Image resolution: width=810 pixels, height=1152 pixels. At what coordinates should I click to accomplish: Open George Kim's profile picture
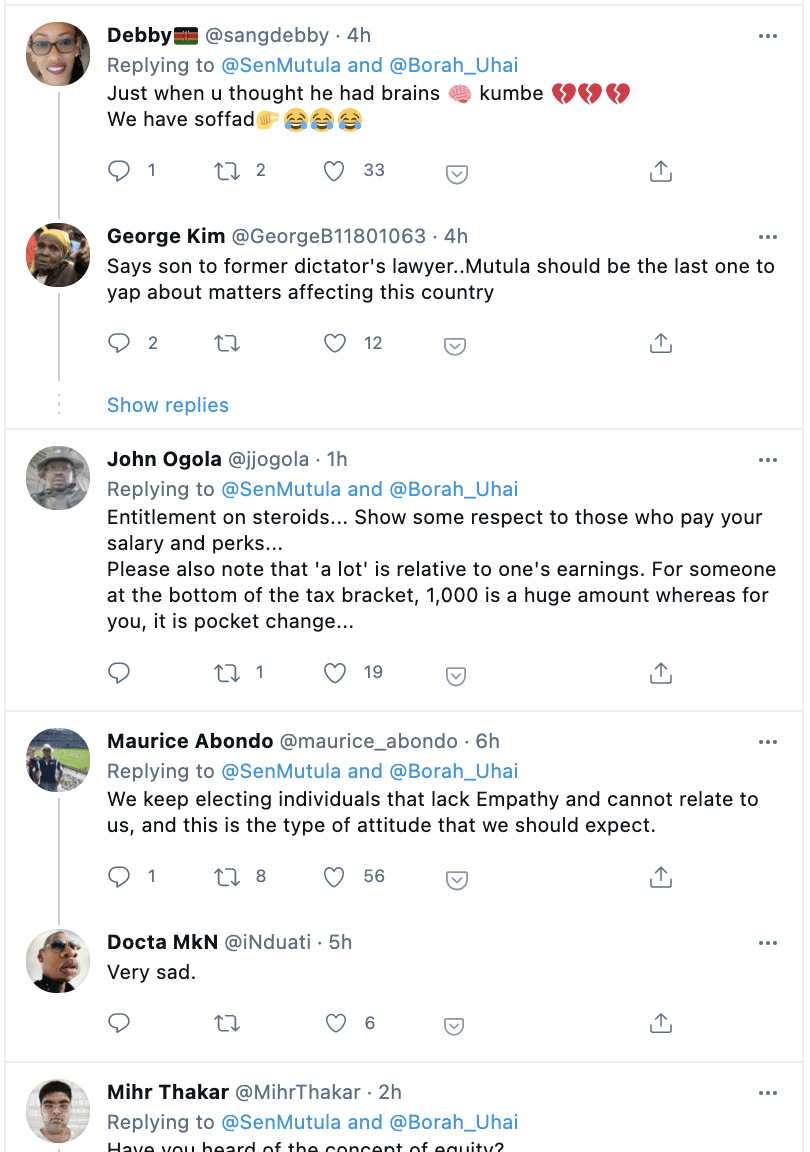(x=58, y=255)
